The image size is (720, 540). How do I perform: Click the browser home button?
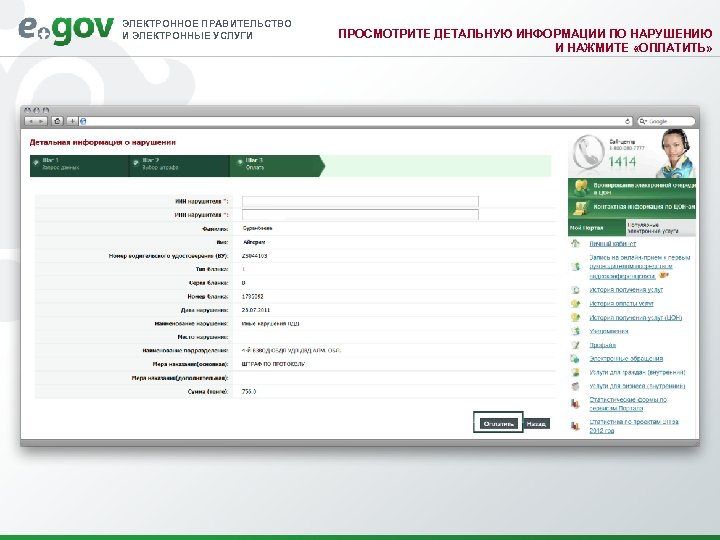point(57,121)
